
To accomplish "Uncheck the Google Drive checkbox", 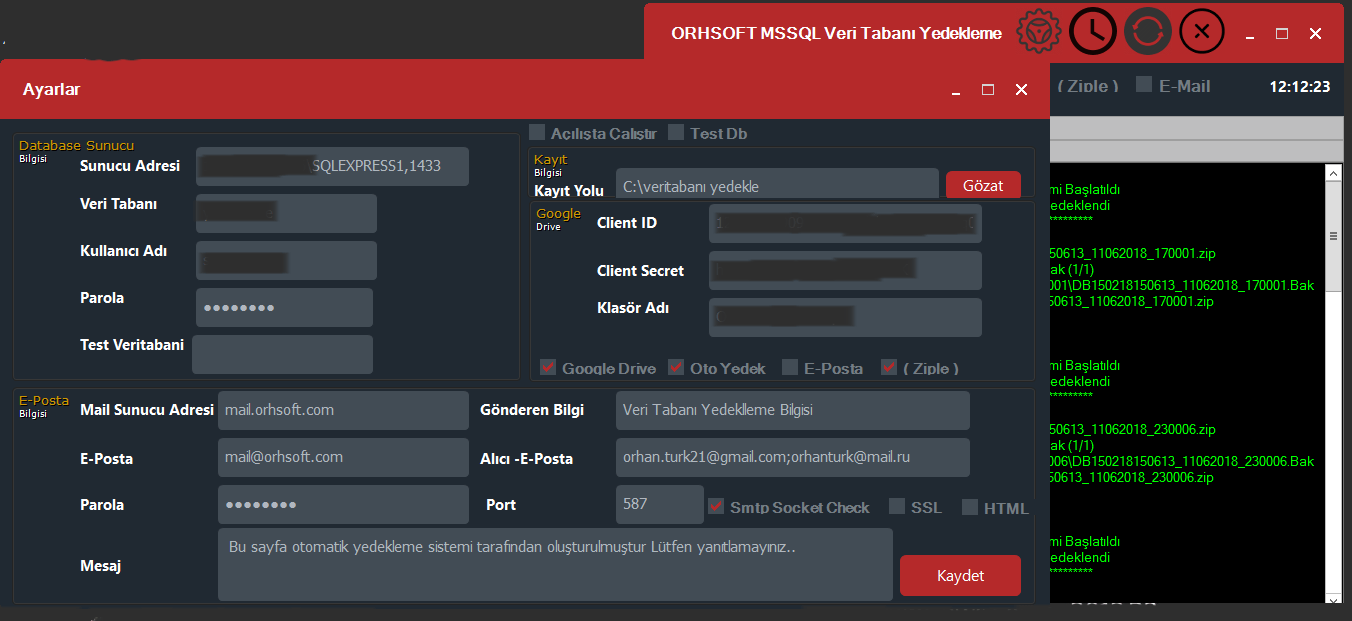I will click(x=548, y=367).
